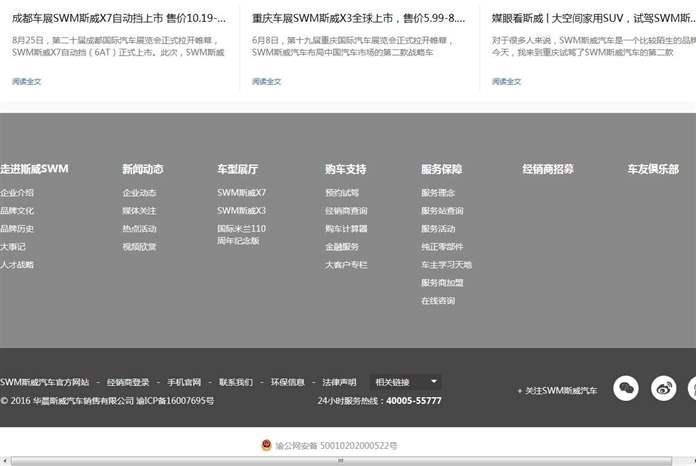Click the horizontal scrollbar left arrow
Image resolution: width=696 pixels, height=466 pixels.
pyautogui.click(x=5, y=461)
